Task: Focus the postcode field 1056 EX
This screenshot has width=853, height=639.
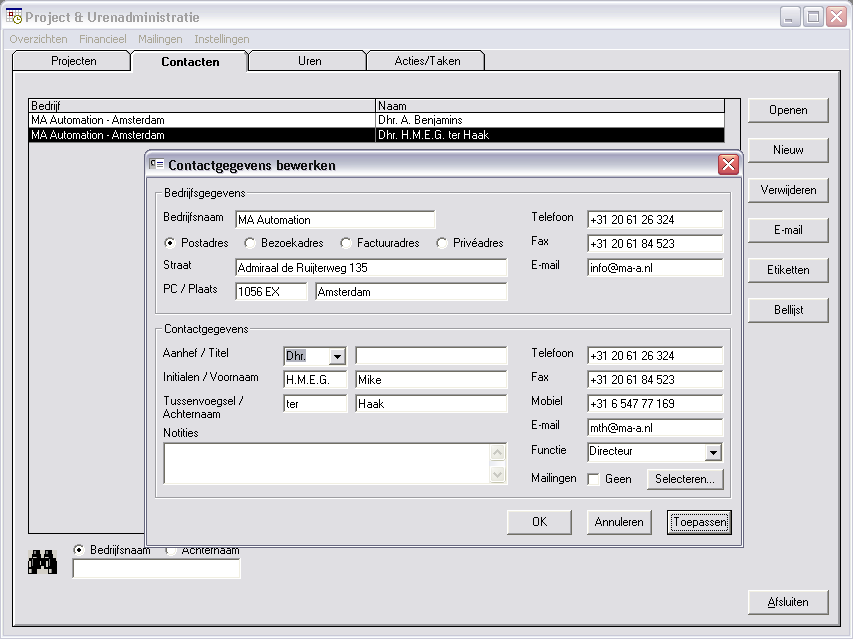Action: (271, 291)
